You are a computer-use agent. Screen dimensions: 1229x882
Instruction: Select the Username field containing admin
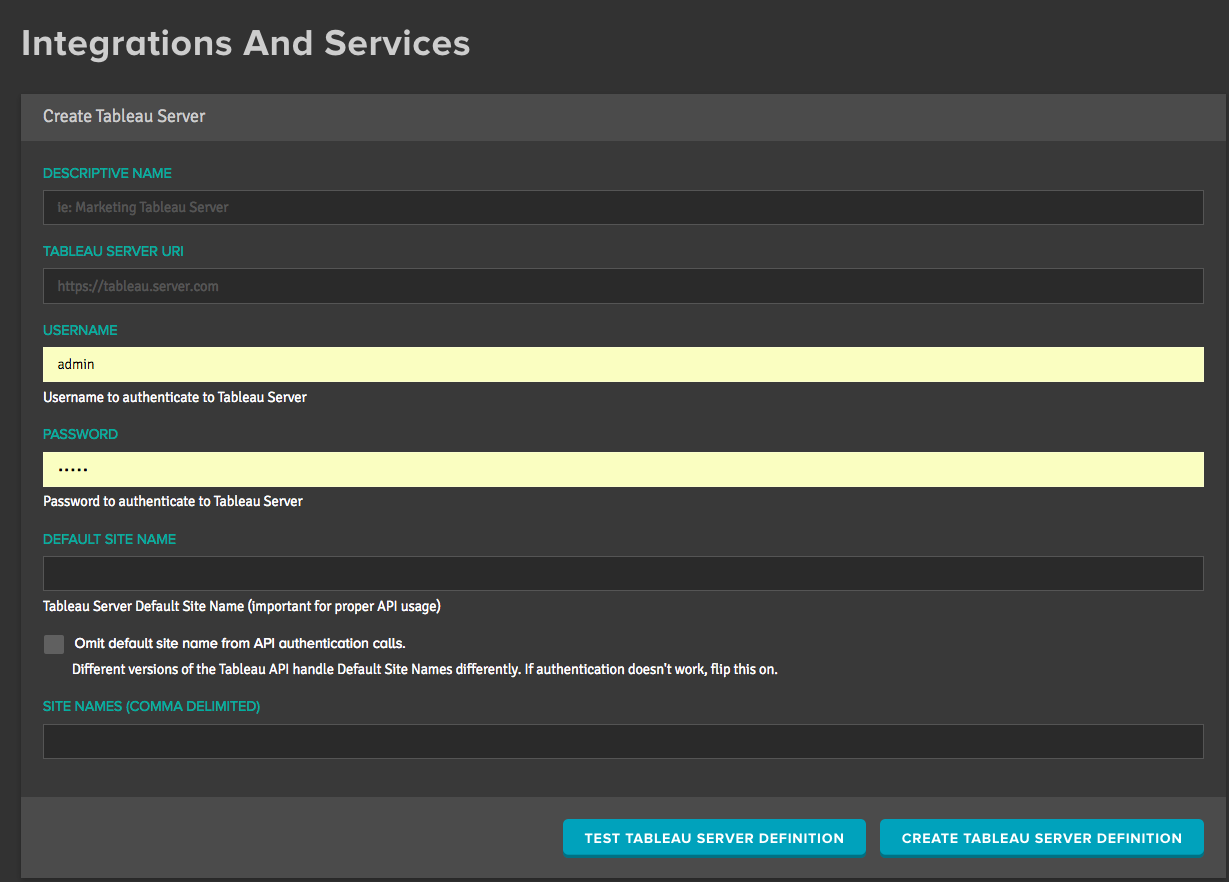coord(623,365)
